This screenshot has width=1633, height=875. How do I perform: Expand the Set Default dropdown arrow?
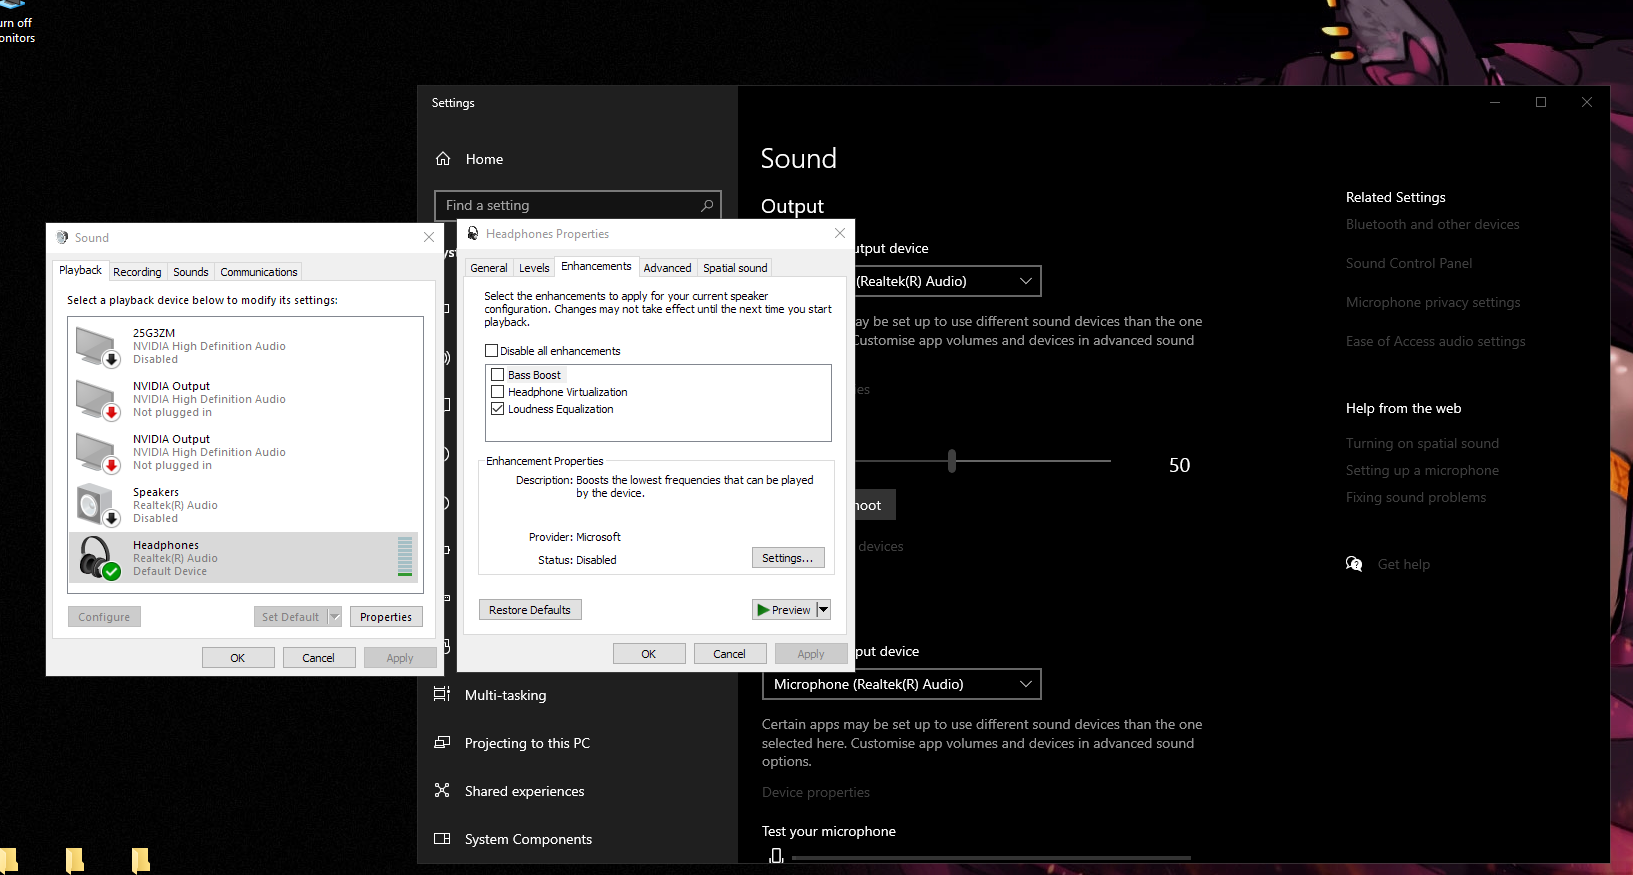point(335,617)
